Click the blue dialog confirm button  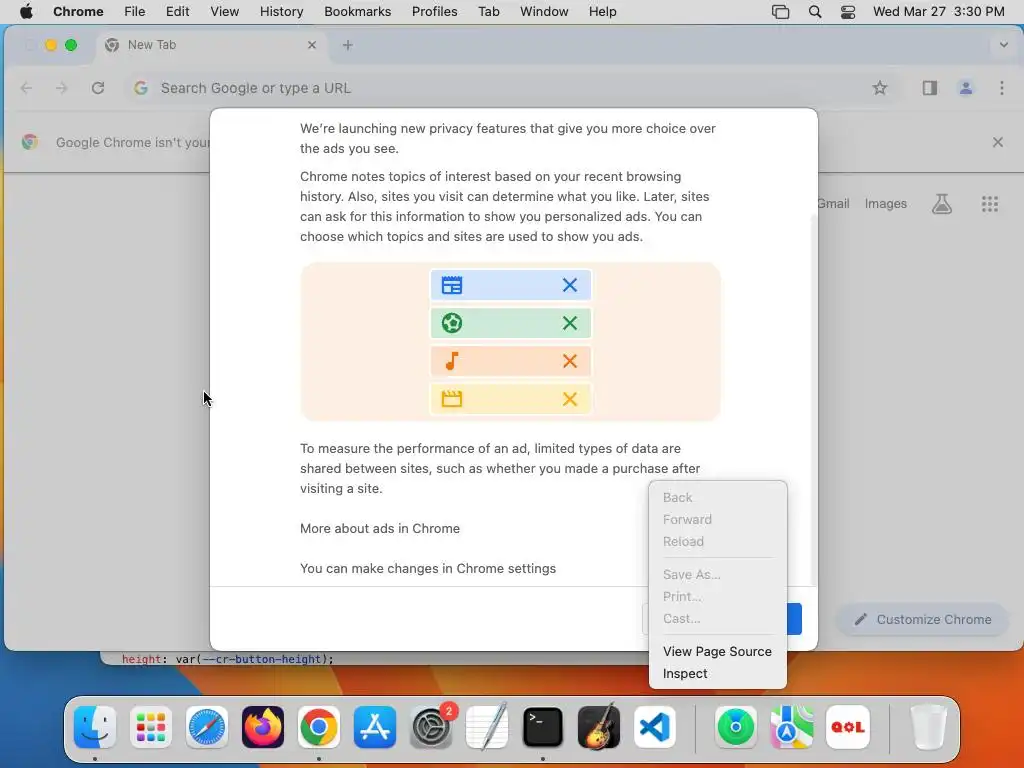click(795, 619)
